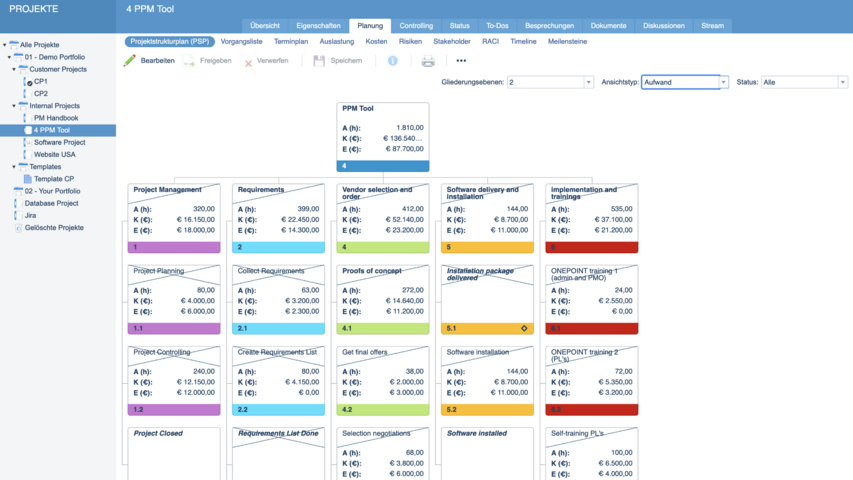This screenshot has width=853, height=480.
Task: Collapse the Customer Projects tree folder
Action: tap(14, 70)
